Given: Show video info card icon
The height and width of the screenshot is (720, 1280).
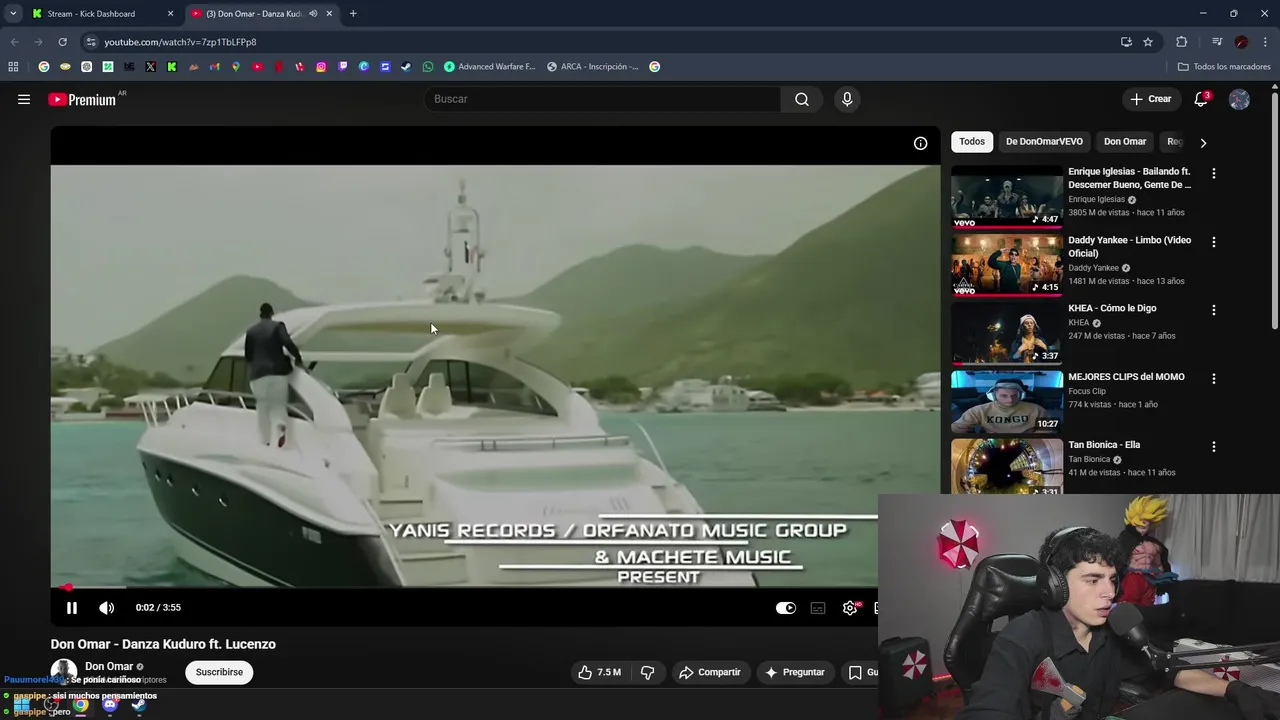Looking at the screenshot, I should tap(920, 143).
